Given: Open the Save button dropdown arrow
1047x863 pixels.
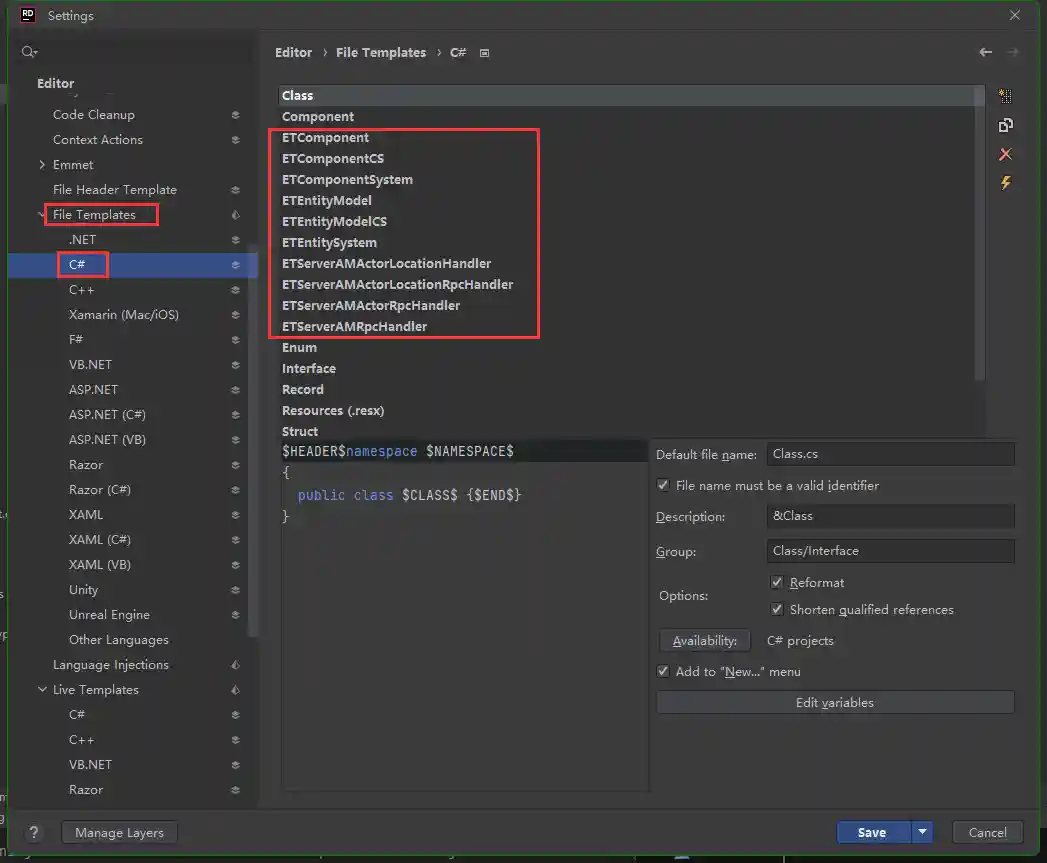Looking at the screenshot, I should [x=923, y=832].
